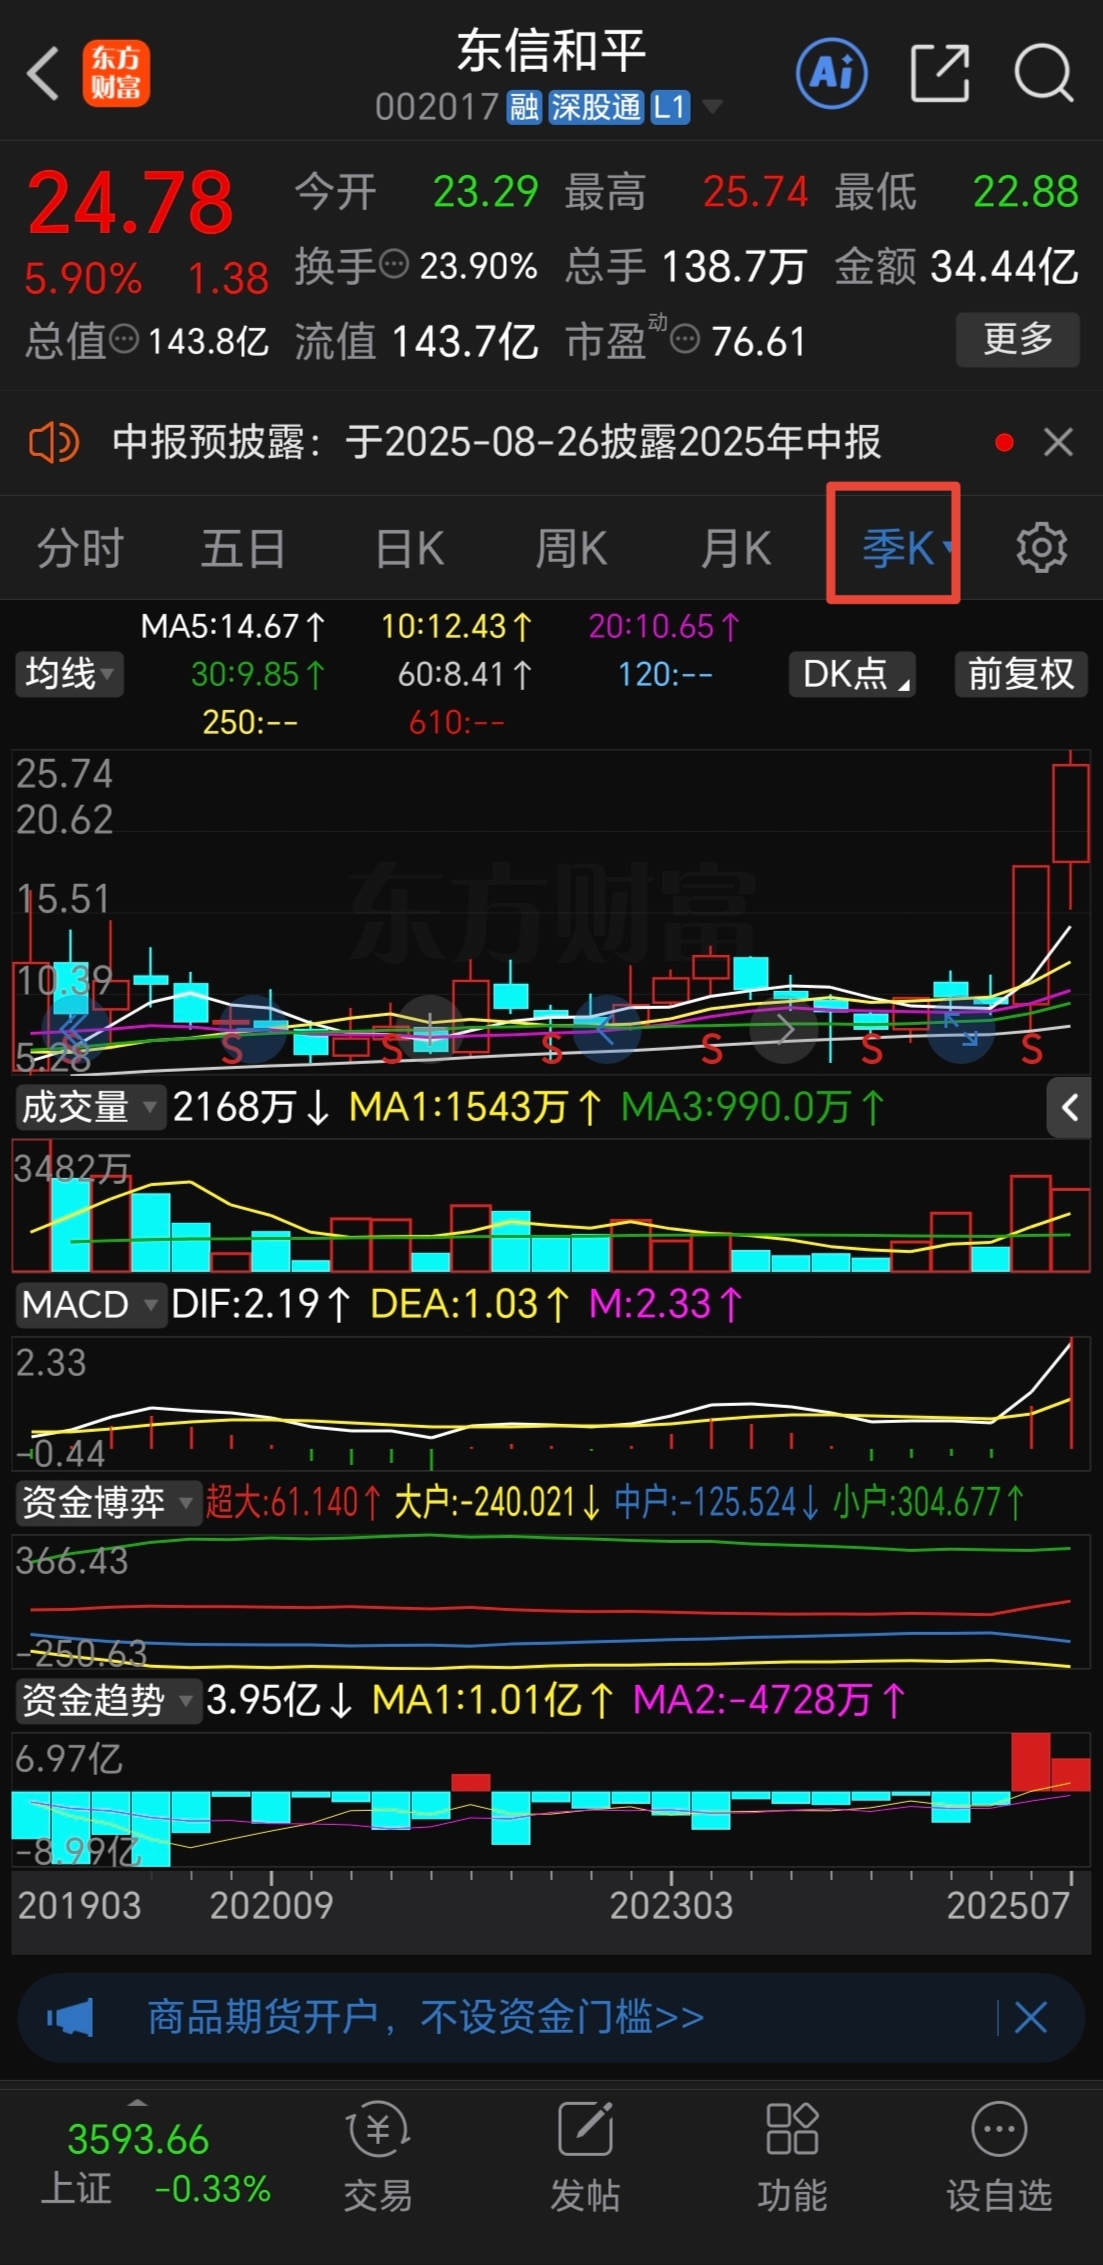Image resolution: width=1103 pixels, height=2265 pixels.
Task: Tap the MA5:14.67 value
Action: [233, 627]
